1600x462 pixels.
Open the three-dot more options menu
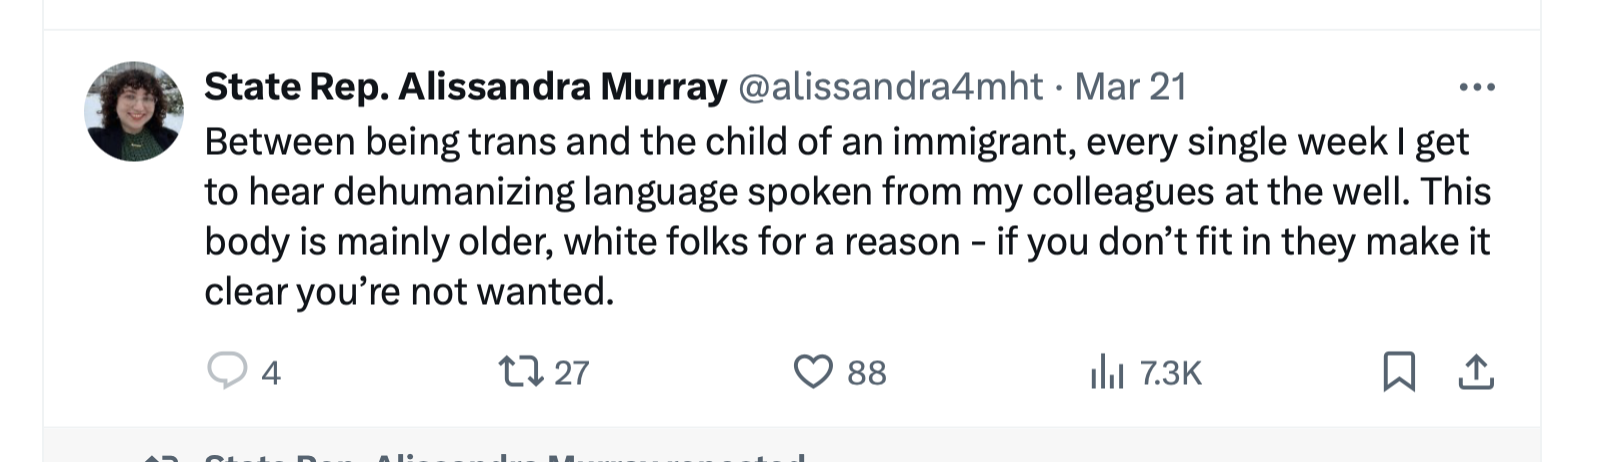(1476, 88)
